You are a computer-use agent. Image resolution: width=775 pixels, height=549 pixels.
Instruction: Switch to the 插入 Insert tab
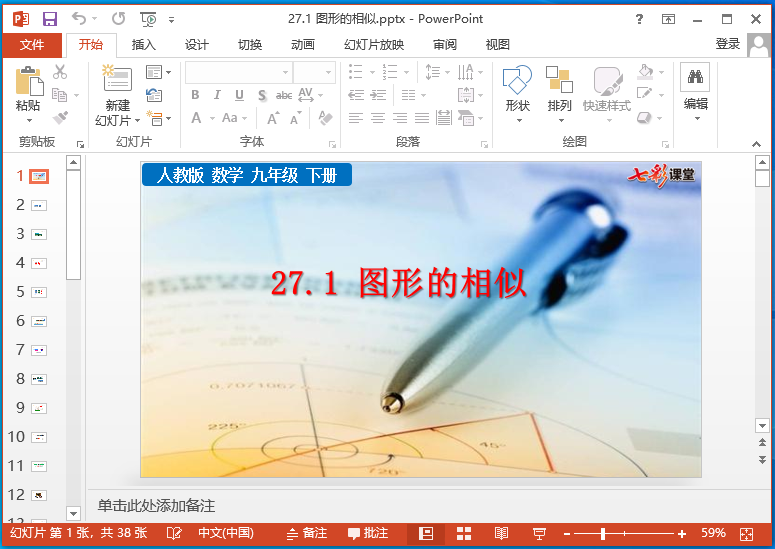click(x=143, y=45)
